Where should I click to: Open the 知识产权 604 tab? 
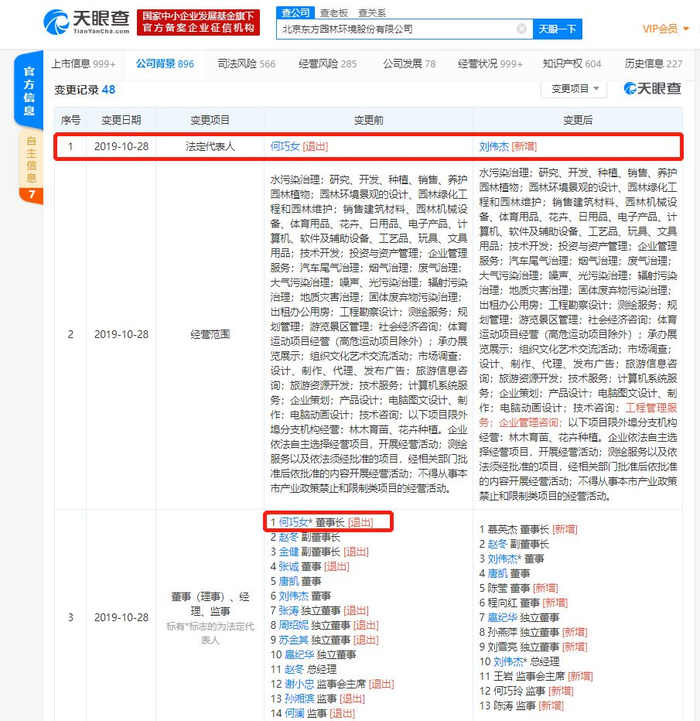pos(572,63)
